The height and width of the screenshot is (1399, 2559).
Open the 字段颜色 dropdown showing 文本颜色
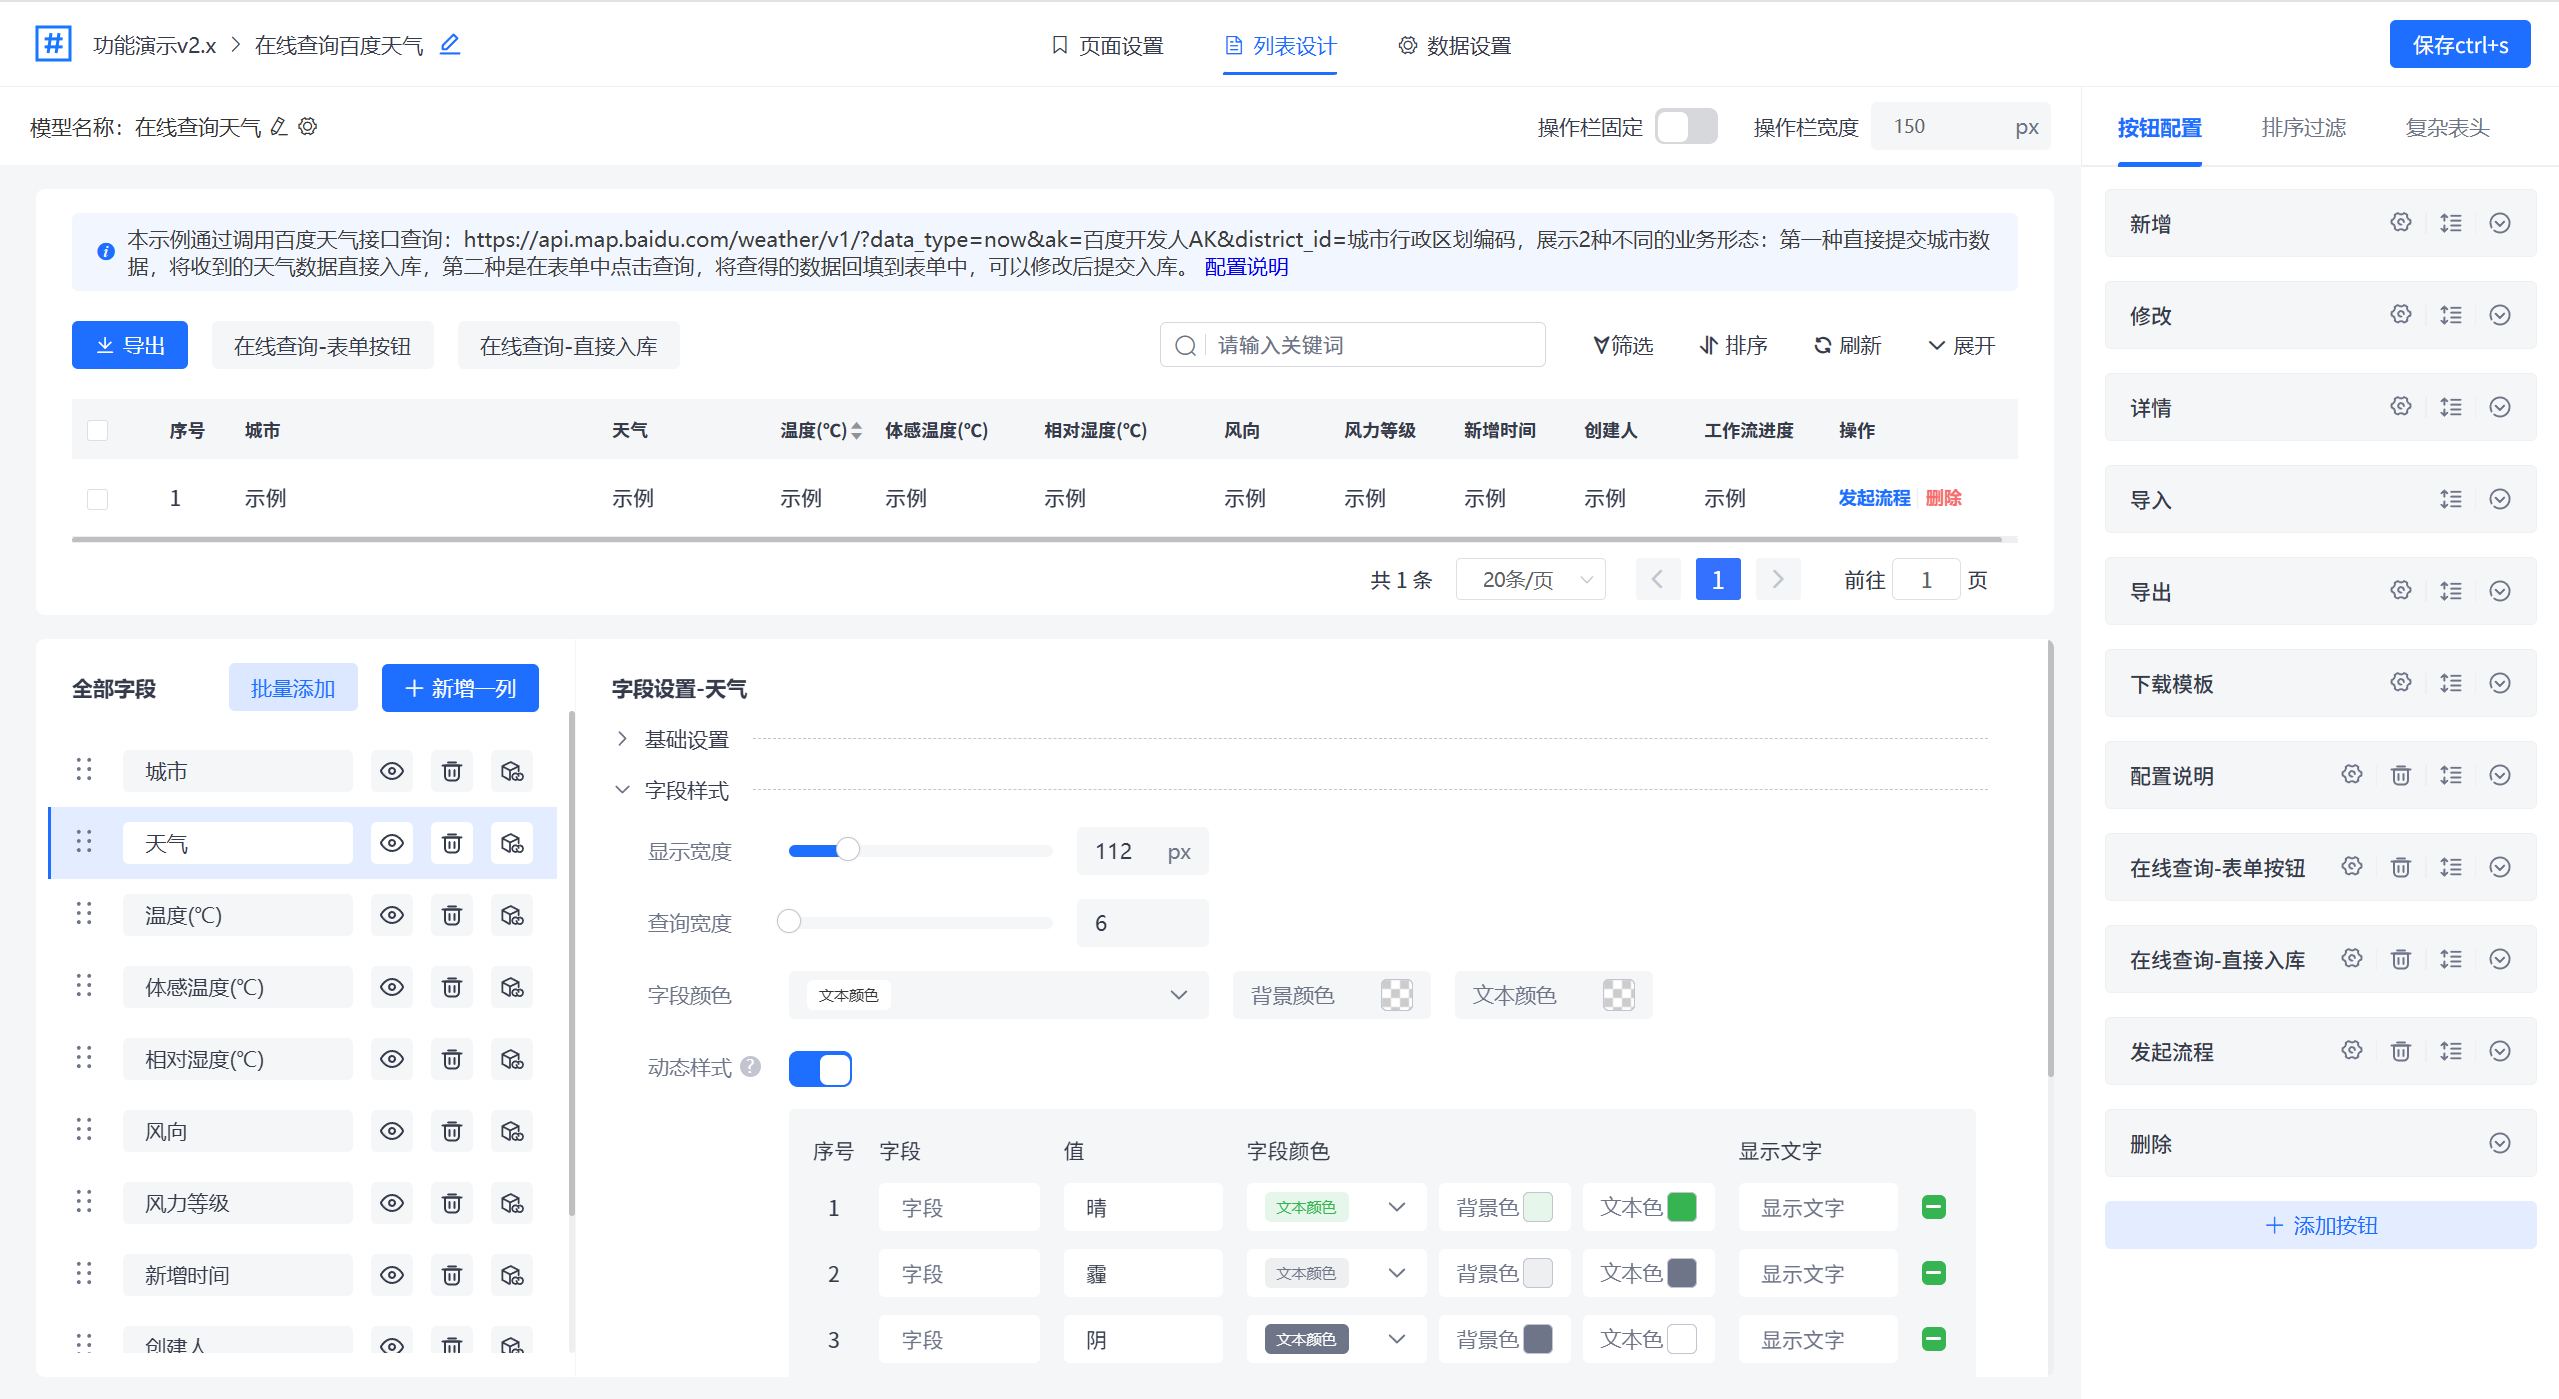[x=997, y=995]
